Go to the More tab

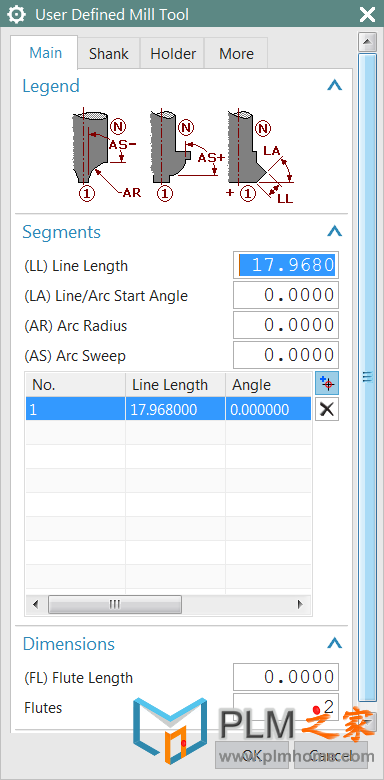(236, 54)
